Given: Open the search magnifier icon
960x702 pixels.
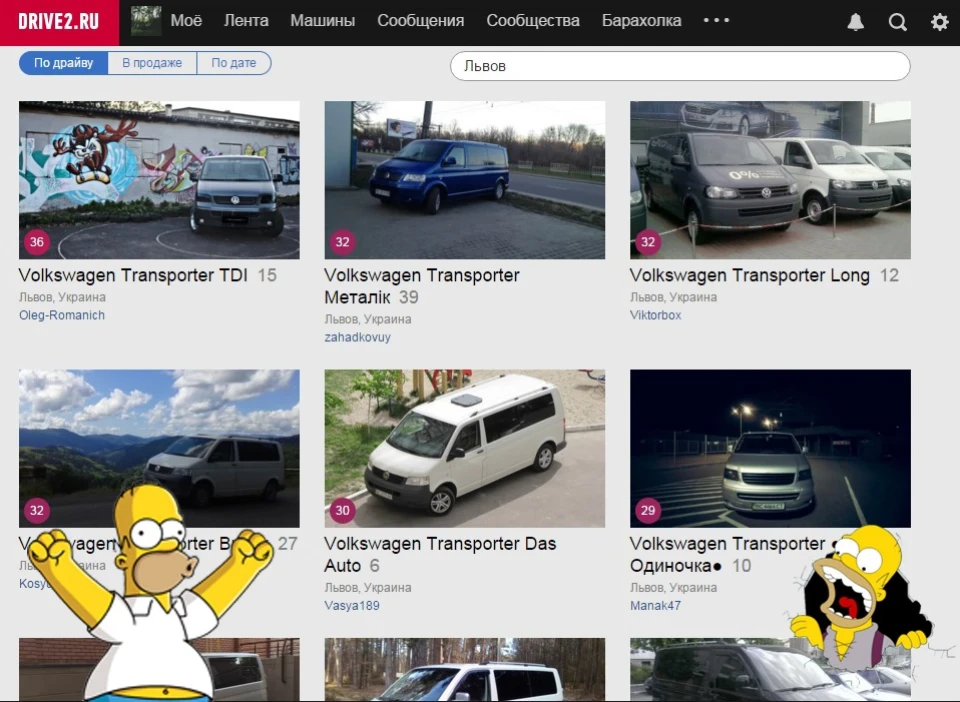Looking at the screenshot, I should click(898, 22).
